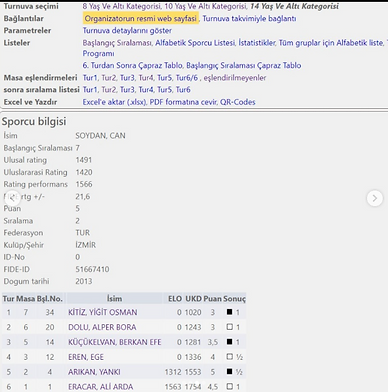
Task: Click Ulusal rating value 1491
Action: 84,160
